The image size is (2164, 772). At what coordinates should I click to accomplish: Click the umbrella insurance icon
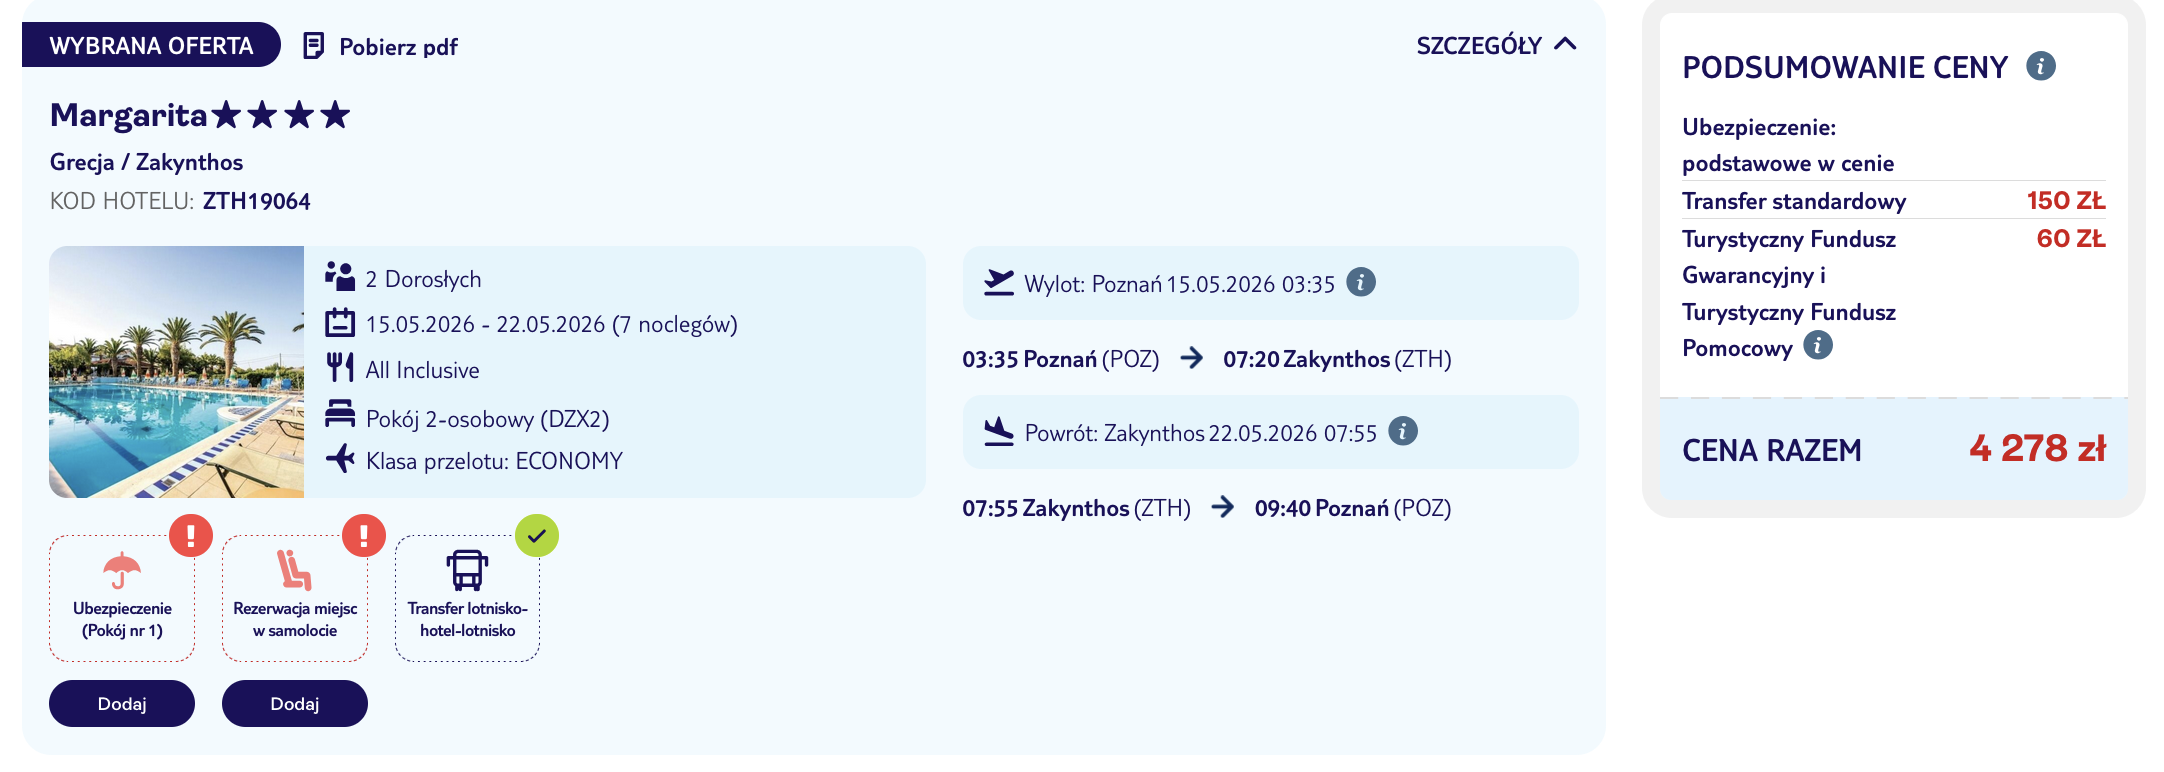[122, 571]
